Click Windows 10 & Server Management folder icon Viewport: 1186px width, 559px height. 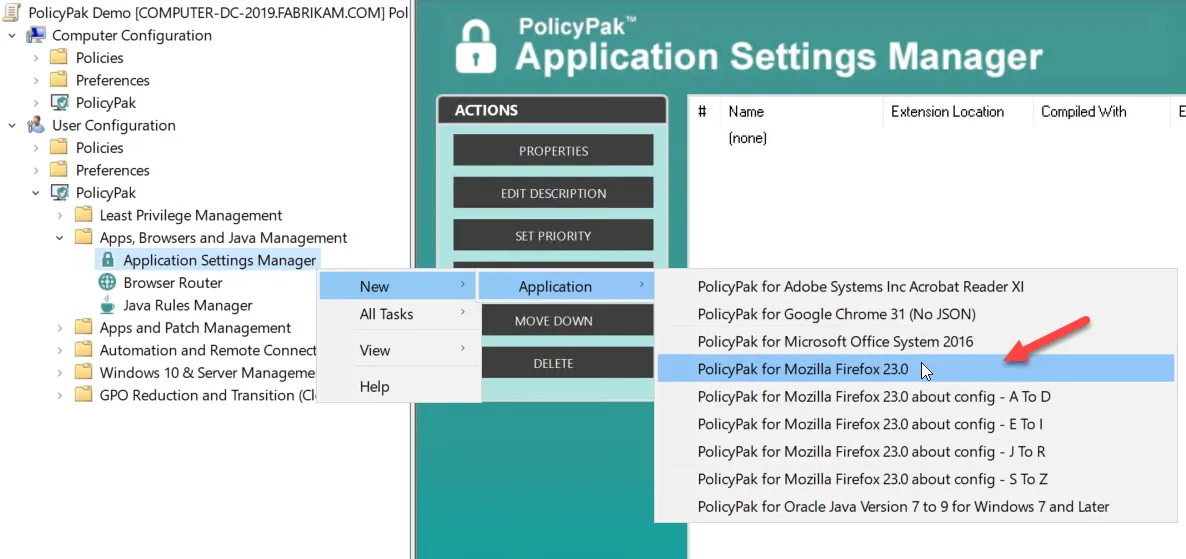[x=83, y=373]
